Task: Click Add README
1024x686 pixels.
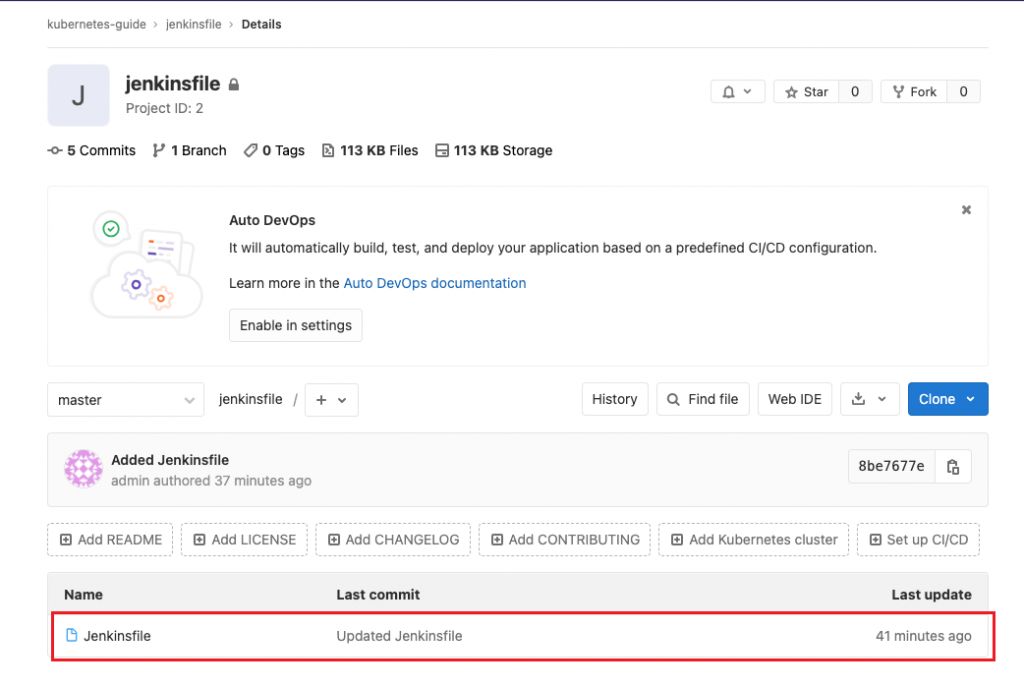Action: point(110,540)
